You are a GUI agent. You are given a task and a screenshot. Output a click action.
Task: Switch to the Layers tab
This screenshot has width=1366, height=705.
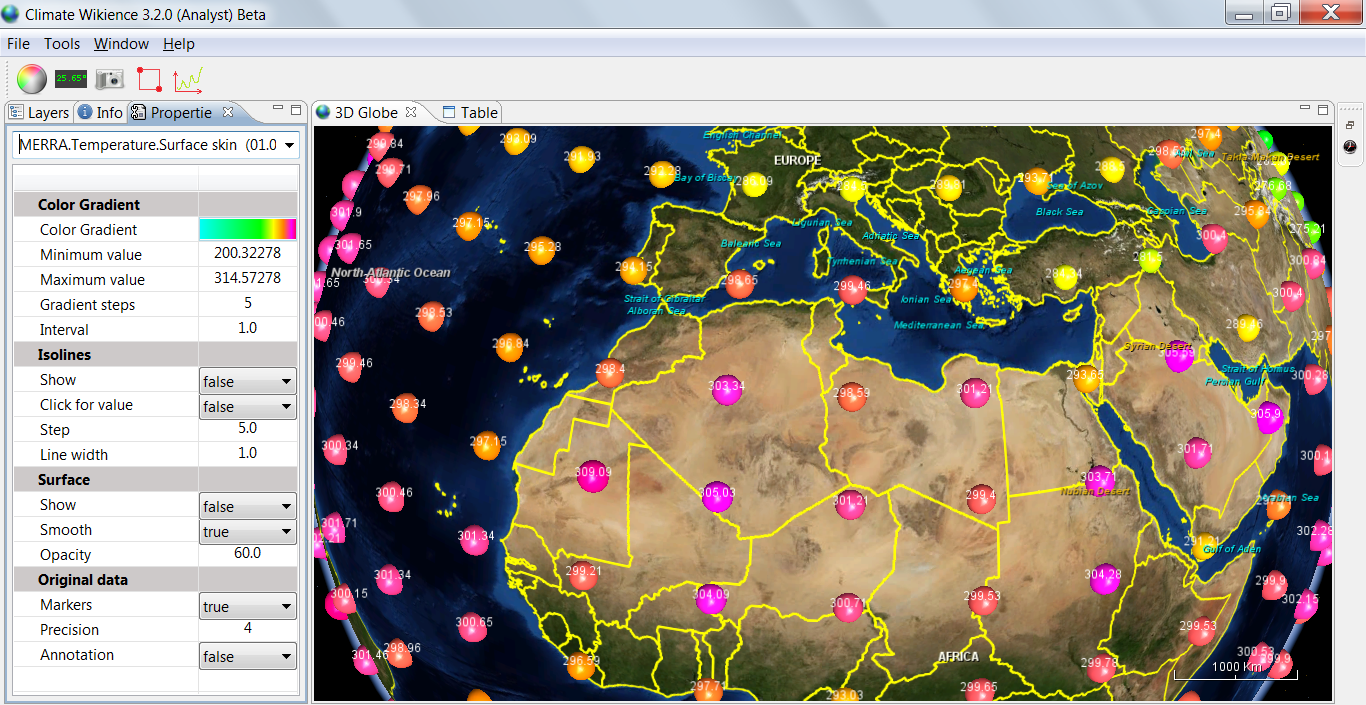pos(40,113)
